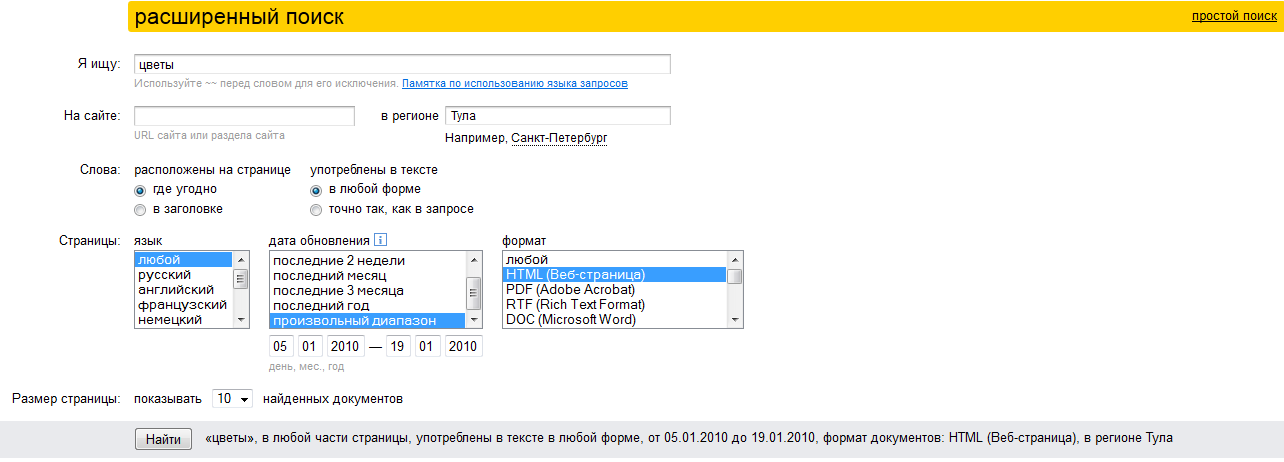The image size is (1284, 462).
Task: Click format list scrollbar down arrow
Action: click(x=735, y=319)
